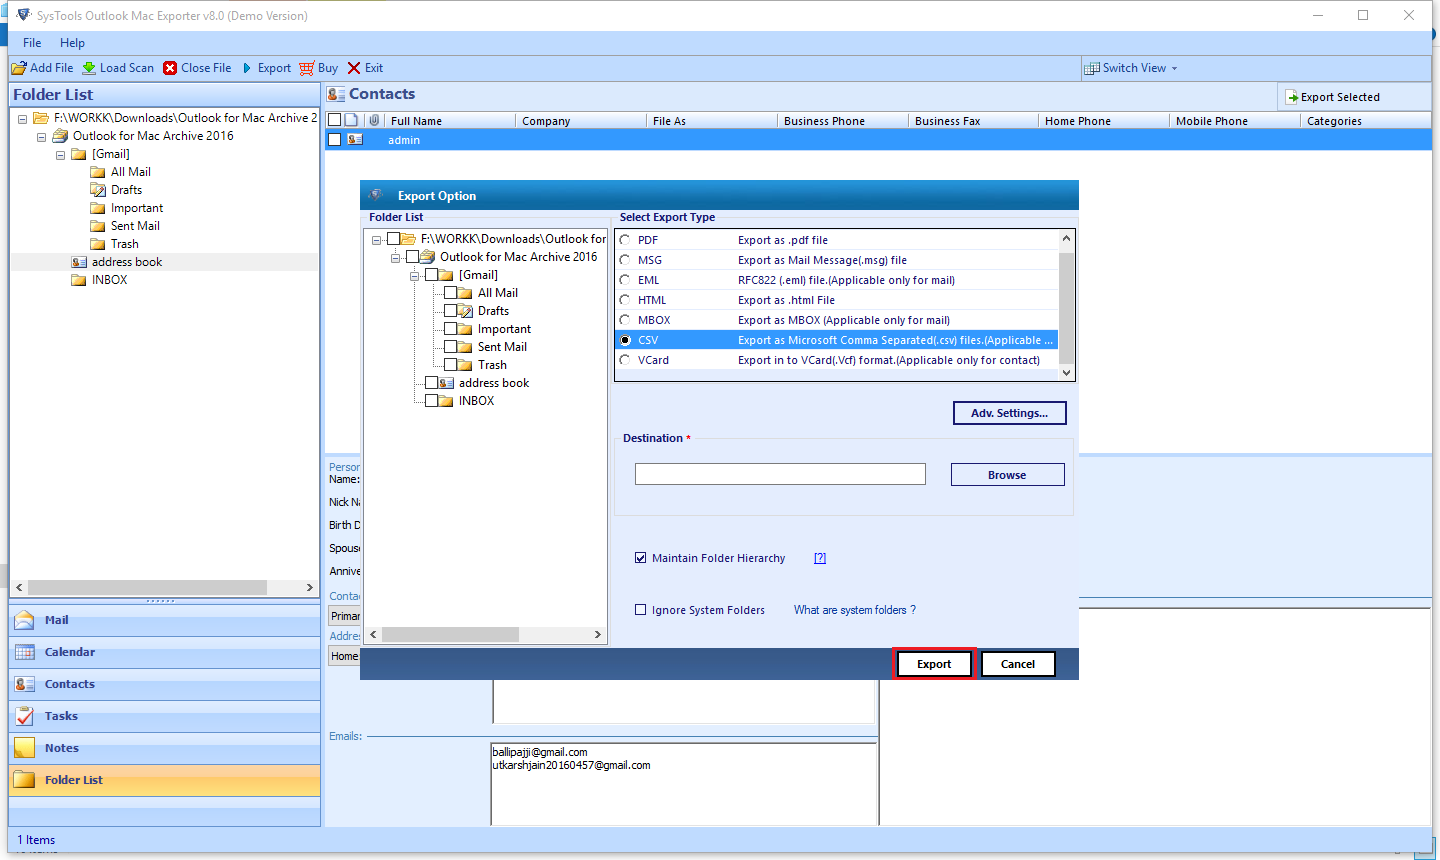
Task: Click the Cancel button in dialog
Action: [x=1018, y=664]
